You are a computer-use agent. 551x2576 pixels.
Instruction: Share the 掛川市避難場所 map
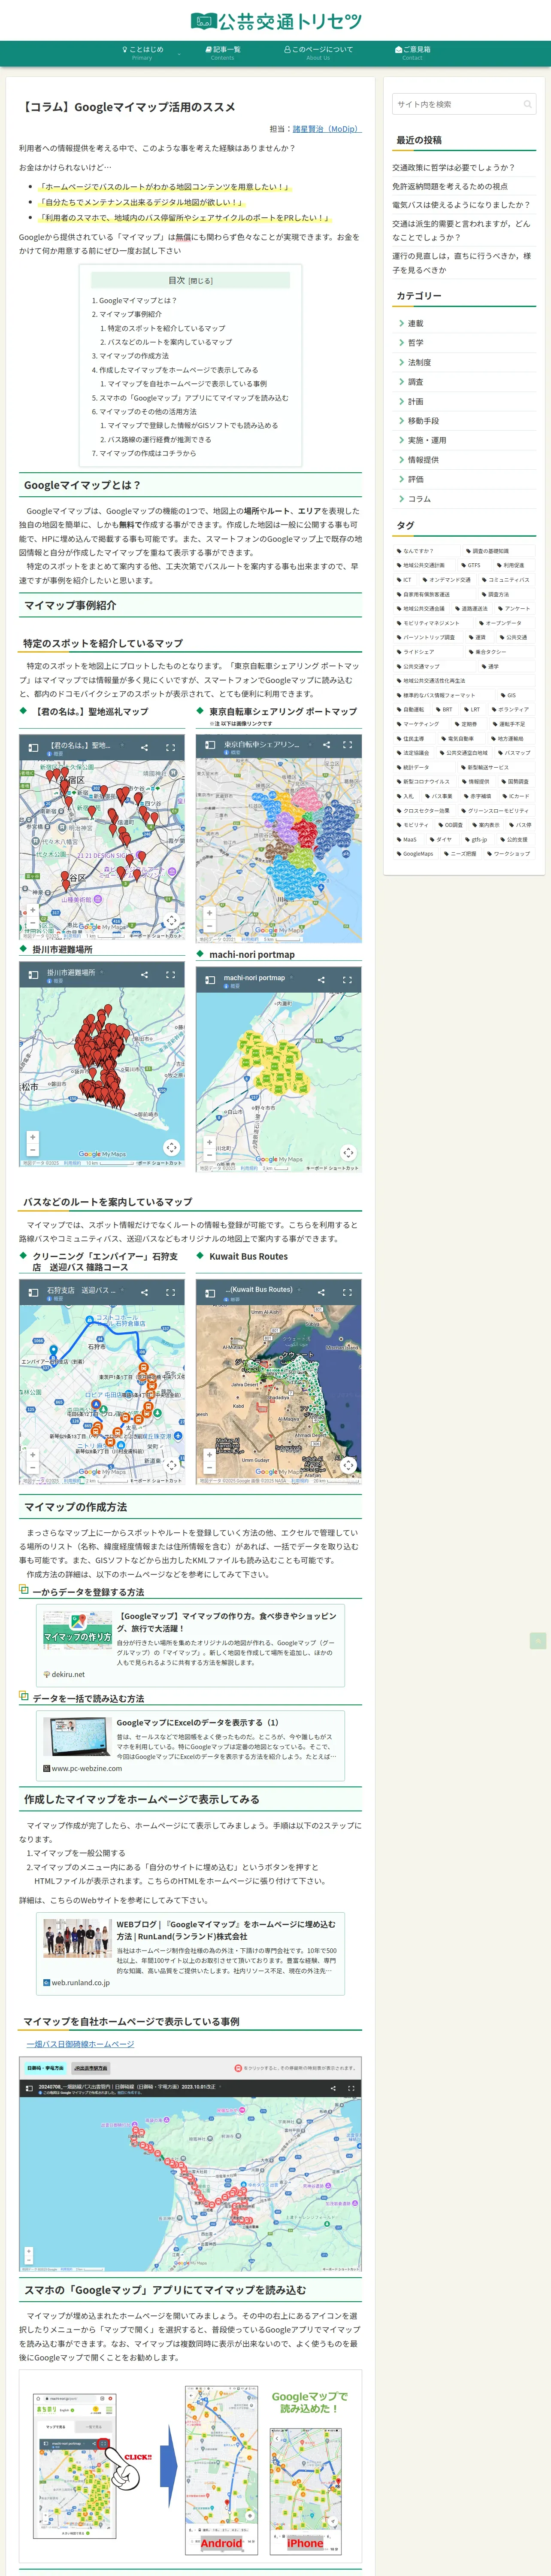[x=144, y=975]
